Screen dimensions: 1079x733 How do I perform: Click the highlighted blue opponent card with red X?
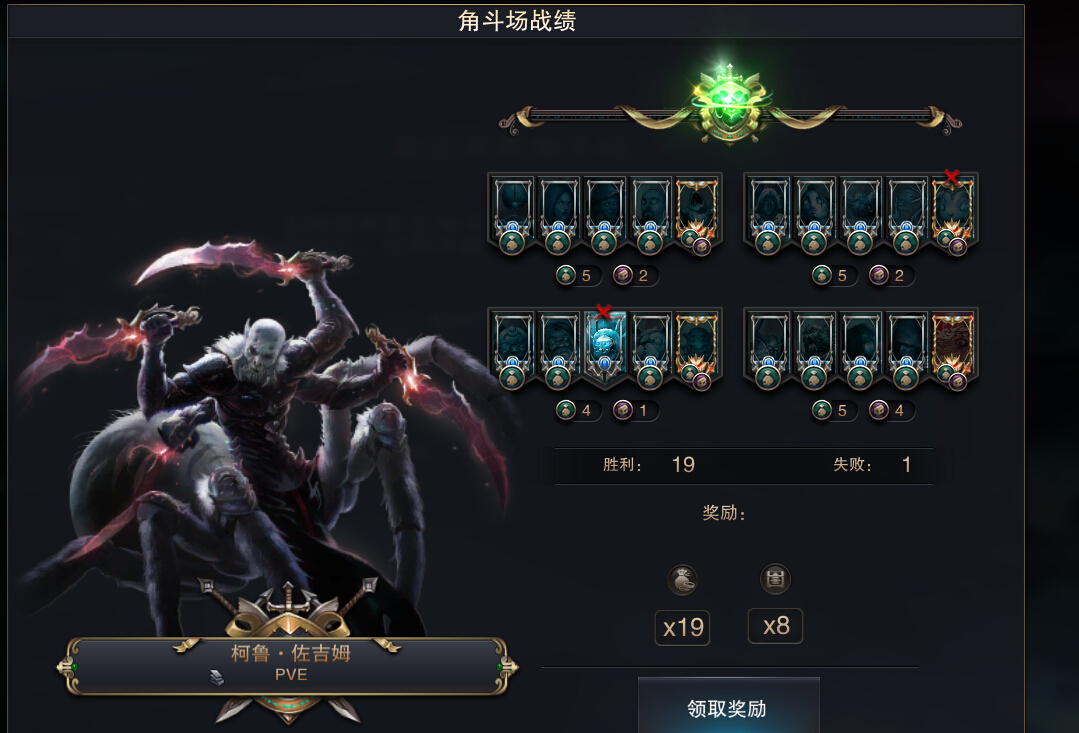click(x=604, y=345)
